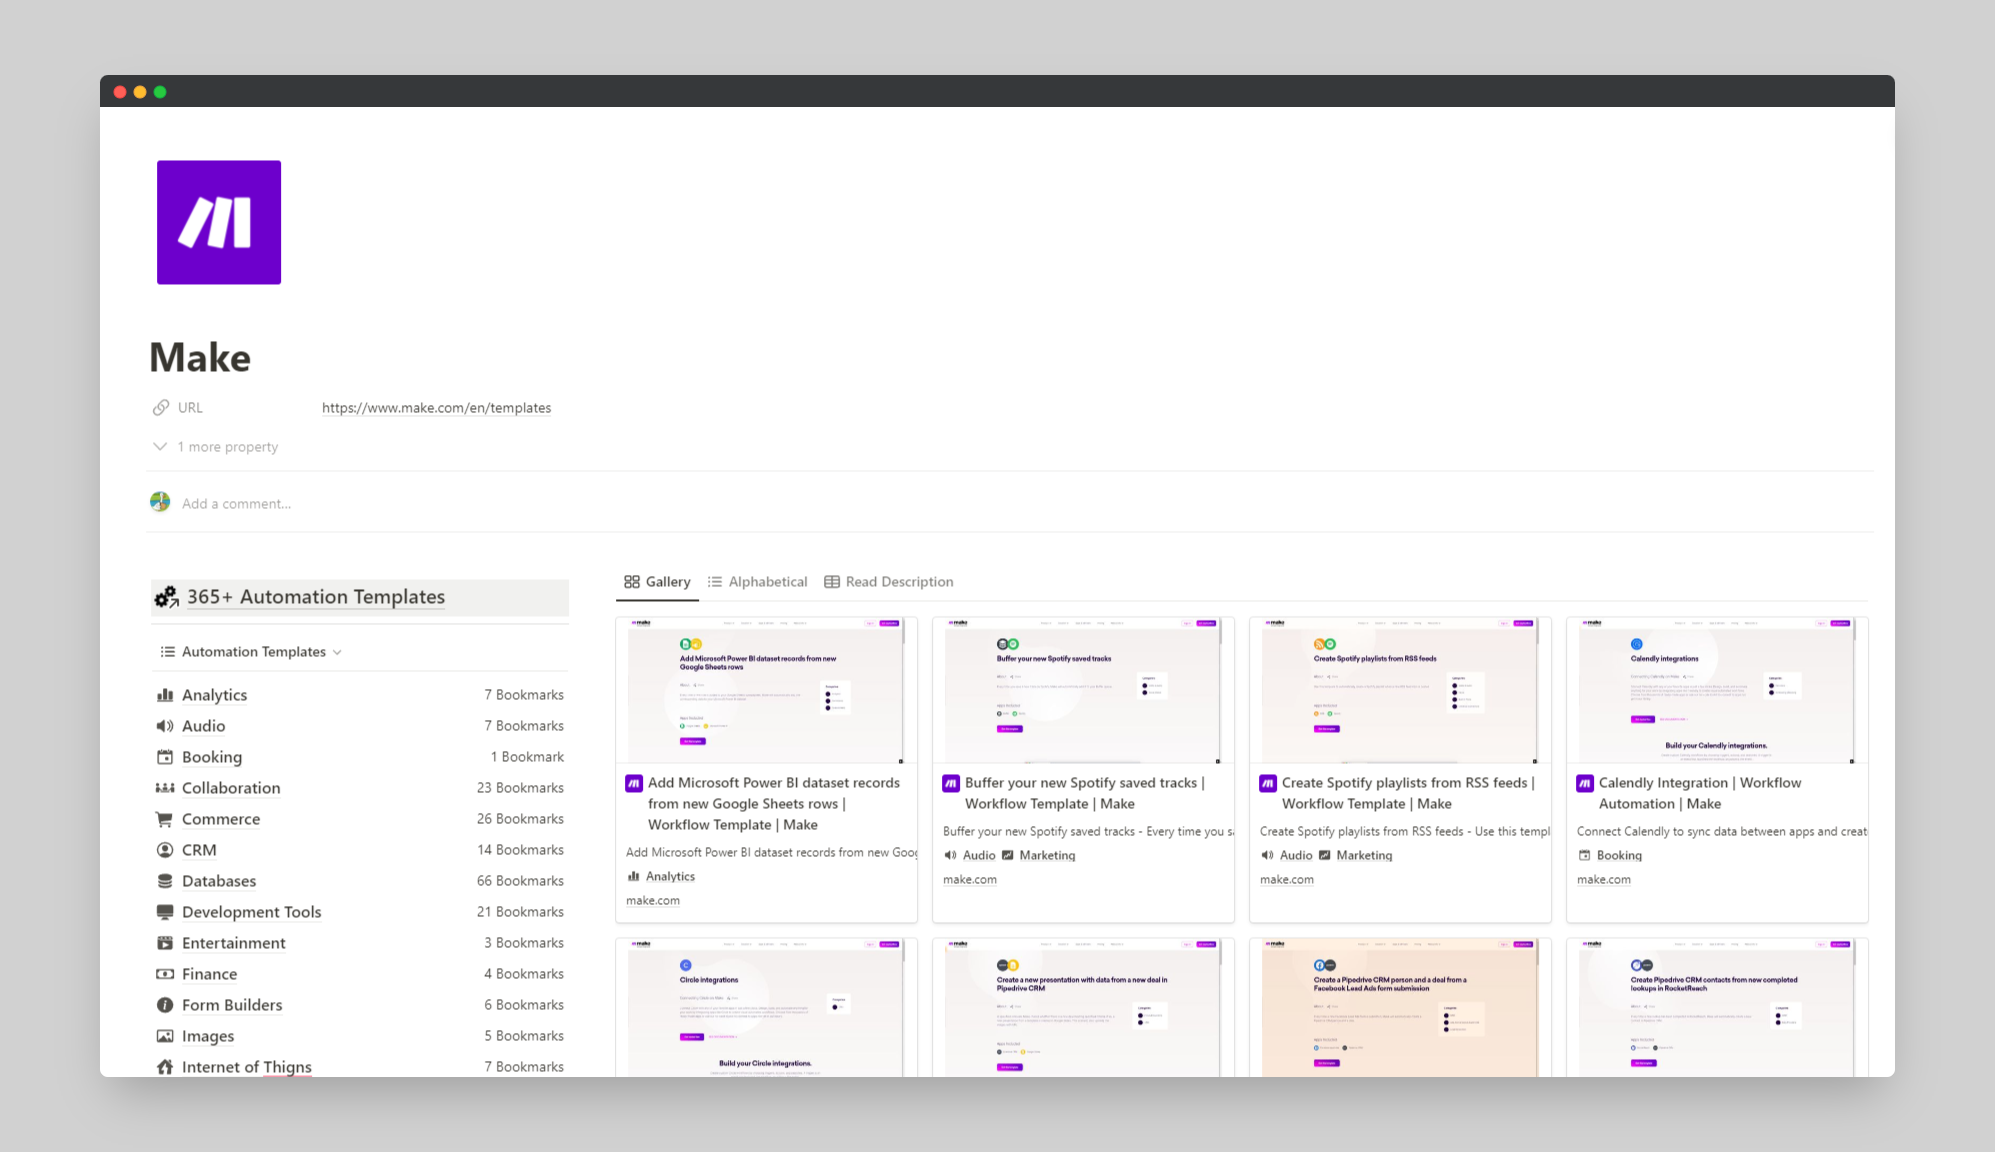This screenshot has width=1995, height=1152.
Task: Click the Images picture icon
Action: tap(165, 1036)
